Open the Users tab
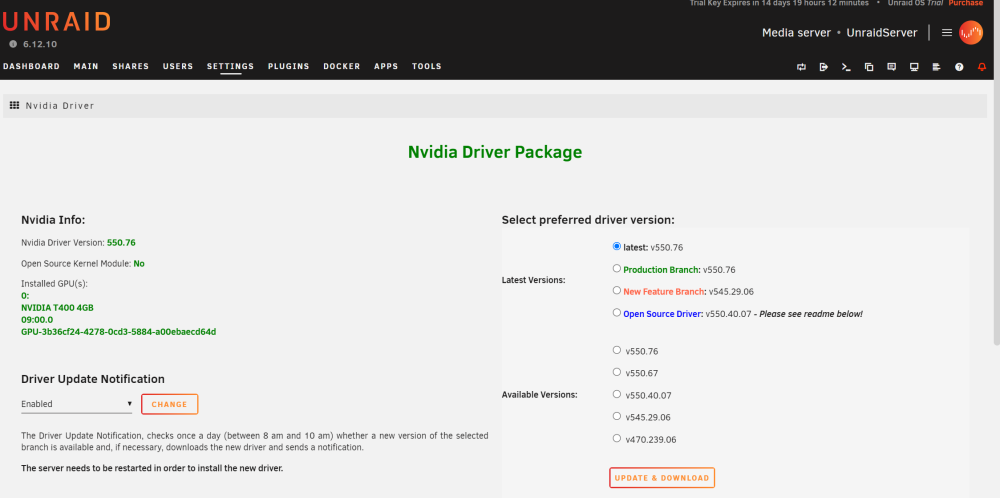 click(178, 66)
